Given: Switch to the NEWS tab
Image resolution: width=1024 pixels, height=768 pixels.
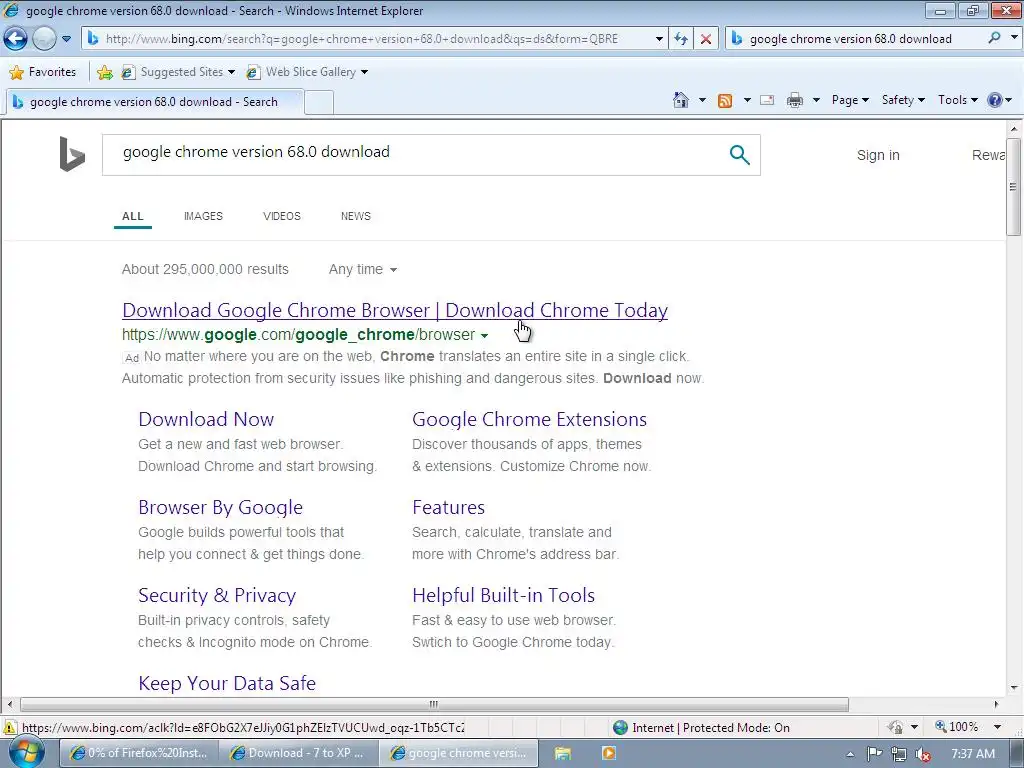Looking at the screenshot, I should [355, 216].
